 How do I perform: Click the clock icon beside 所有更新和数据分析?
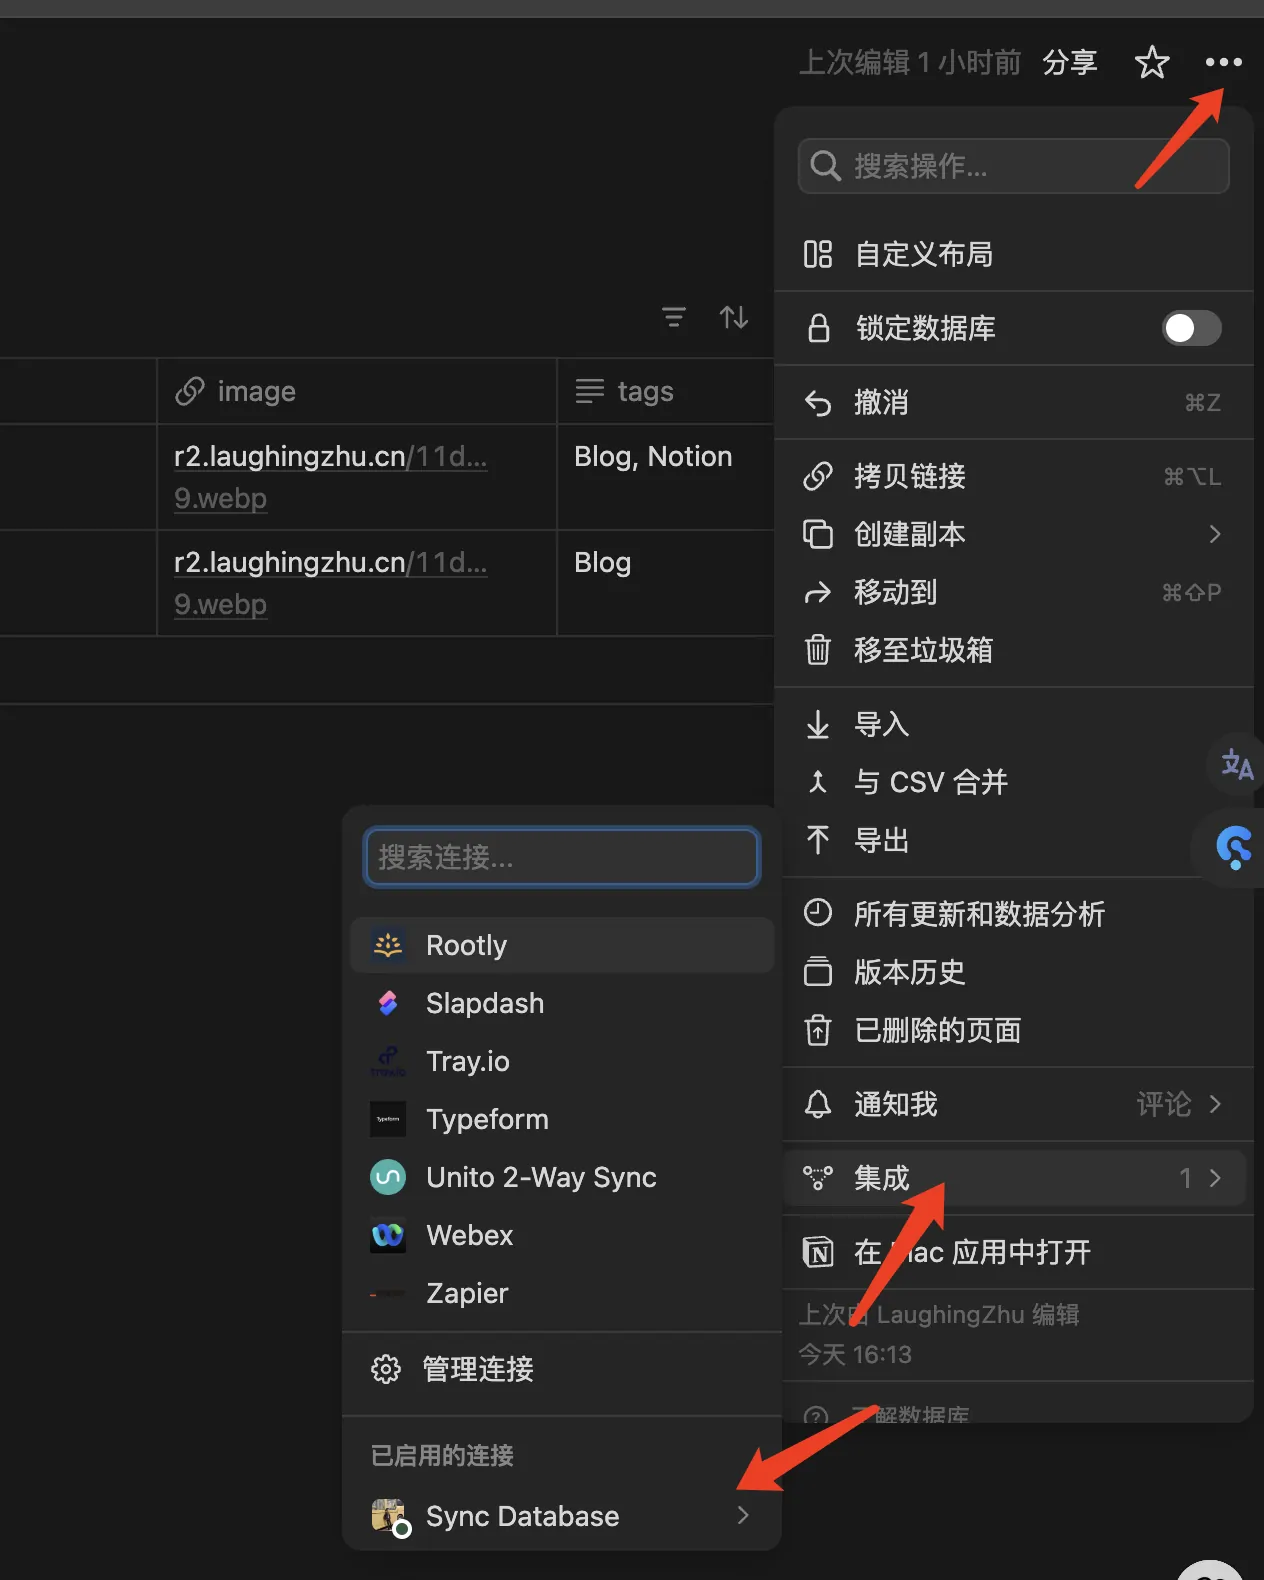[x=818, y=913]
